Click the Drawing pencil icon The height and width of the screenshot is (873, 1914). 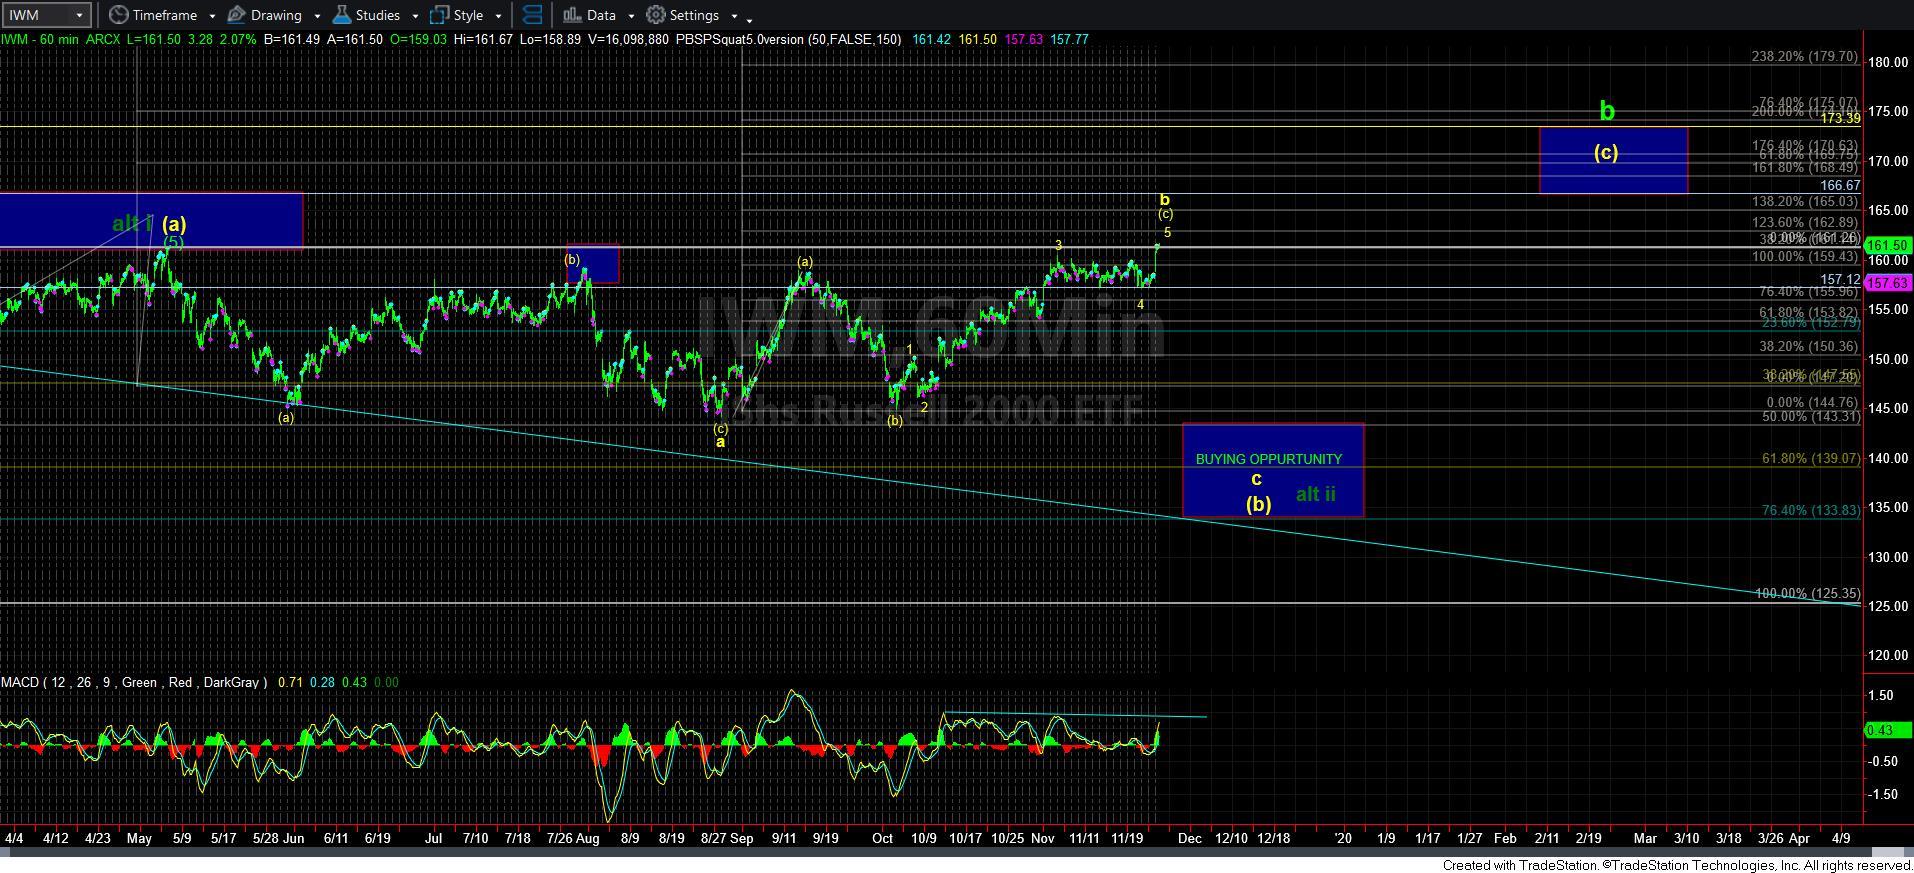(237, 15)
